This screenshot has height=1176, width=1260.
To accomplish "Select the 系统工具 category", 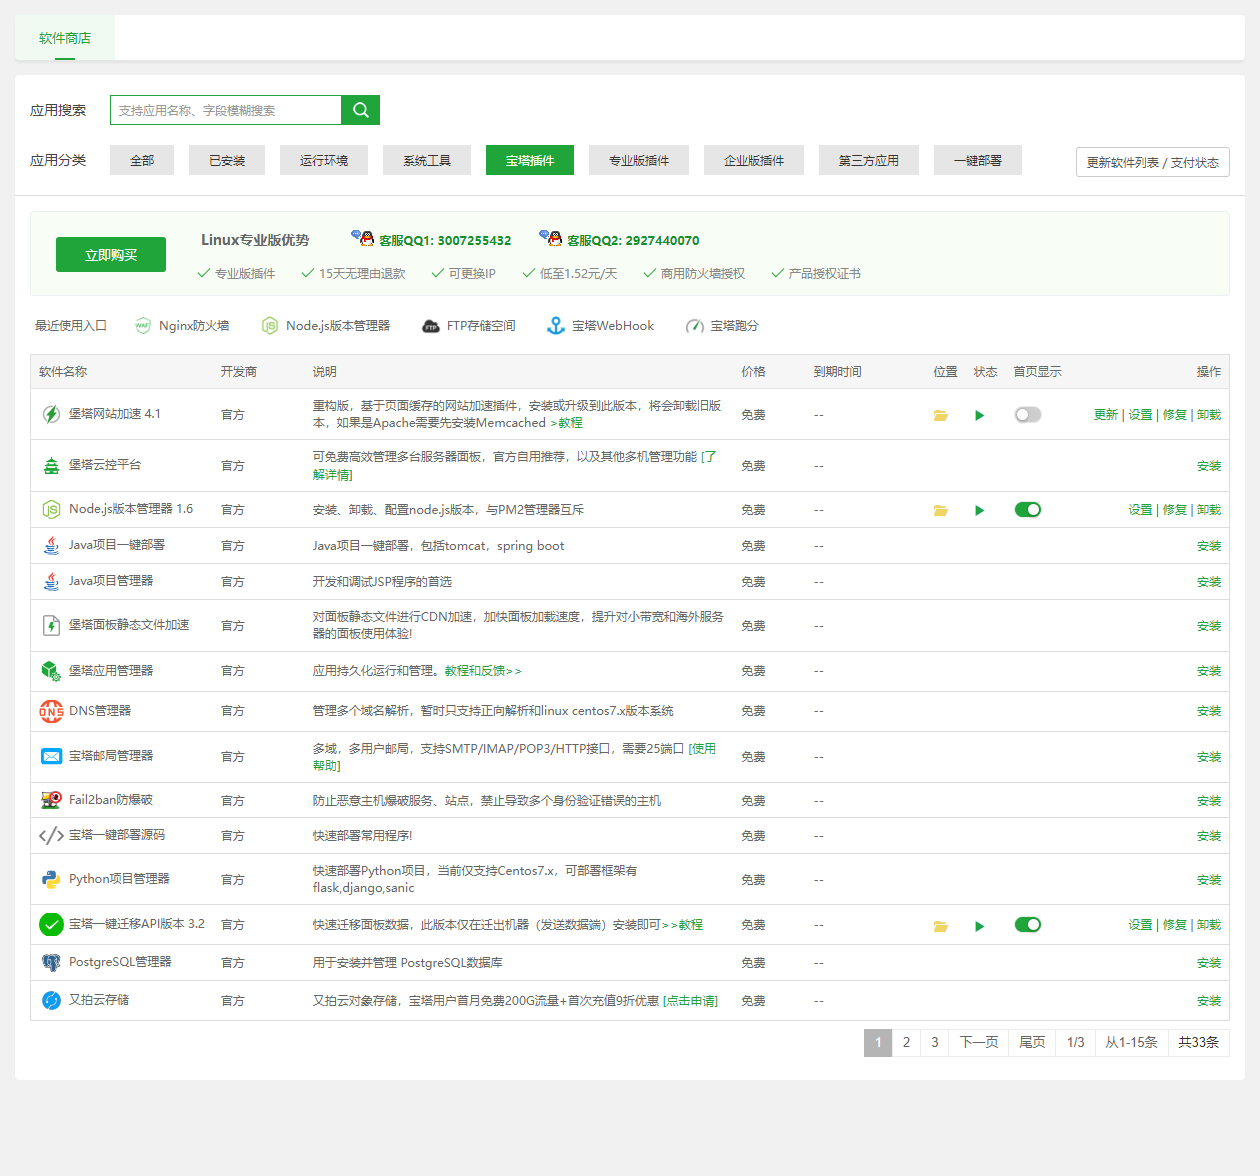I will (427, 160).
